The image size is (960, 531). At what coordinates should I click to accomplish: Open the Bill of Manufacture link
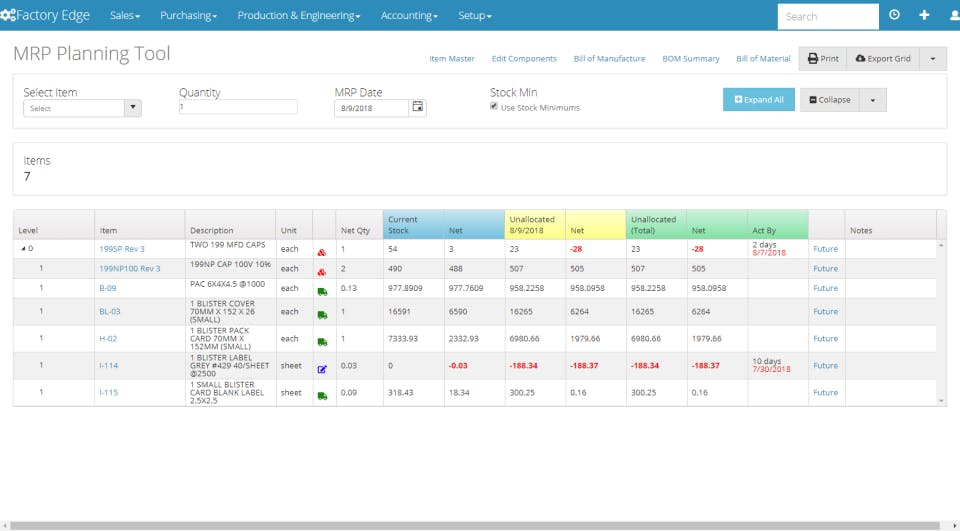(609, 59)
